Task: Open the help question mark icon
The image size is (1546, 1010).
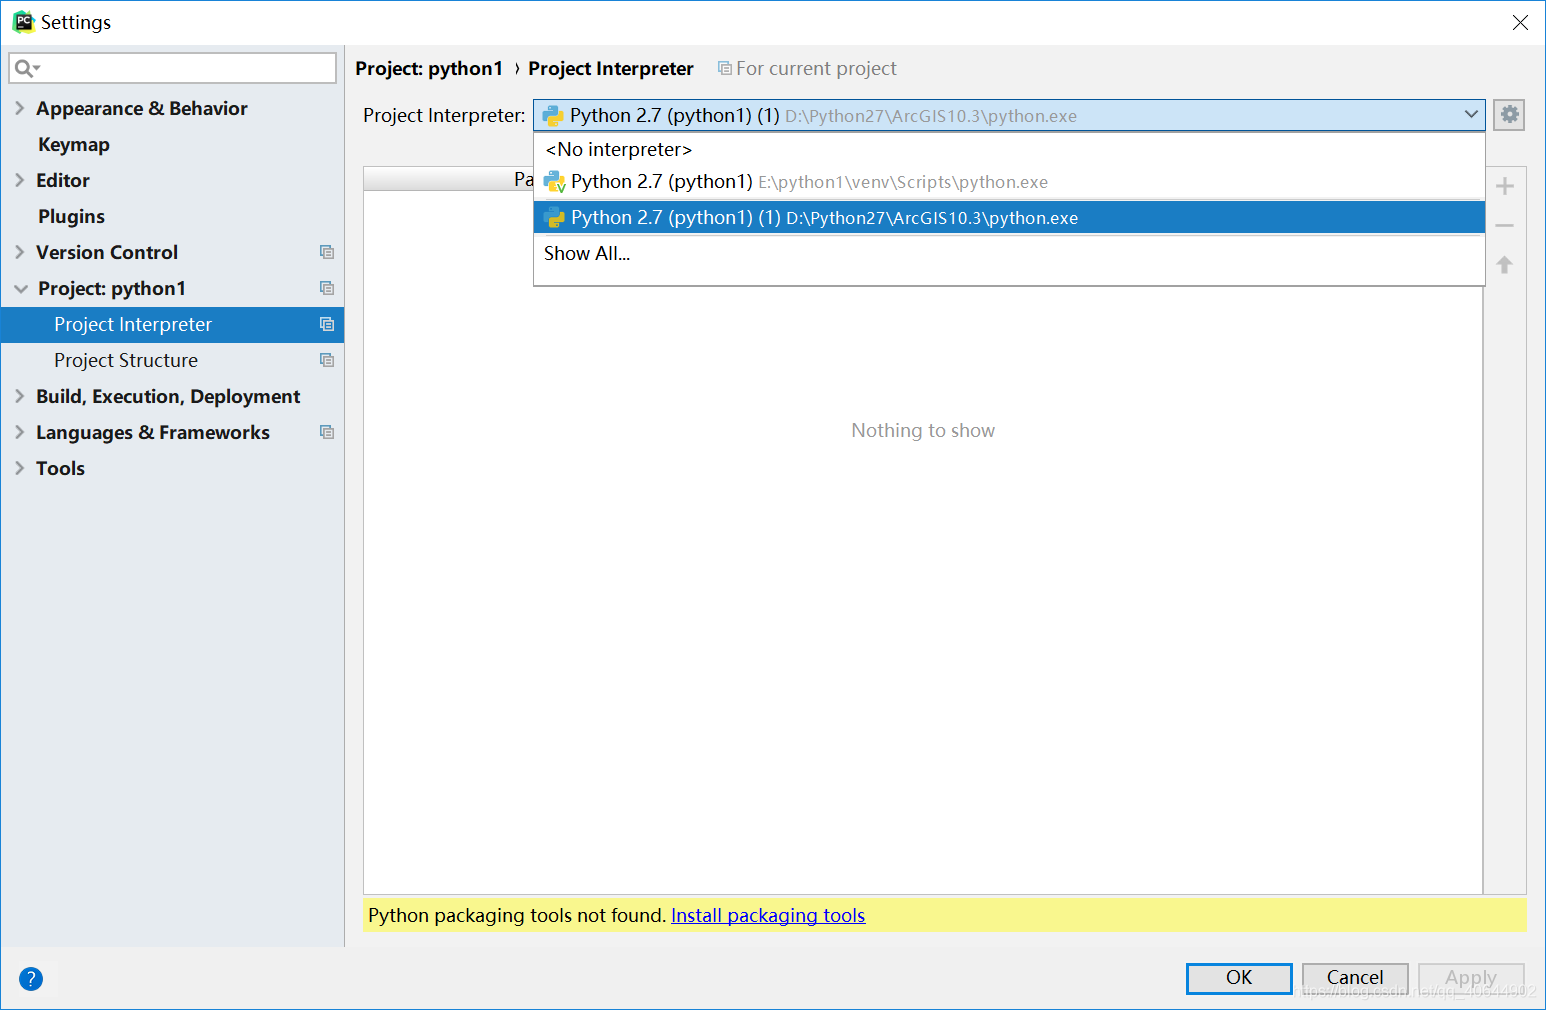Action: (31, 979)
